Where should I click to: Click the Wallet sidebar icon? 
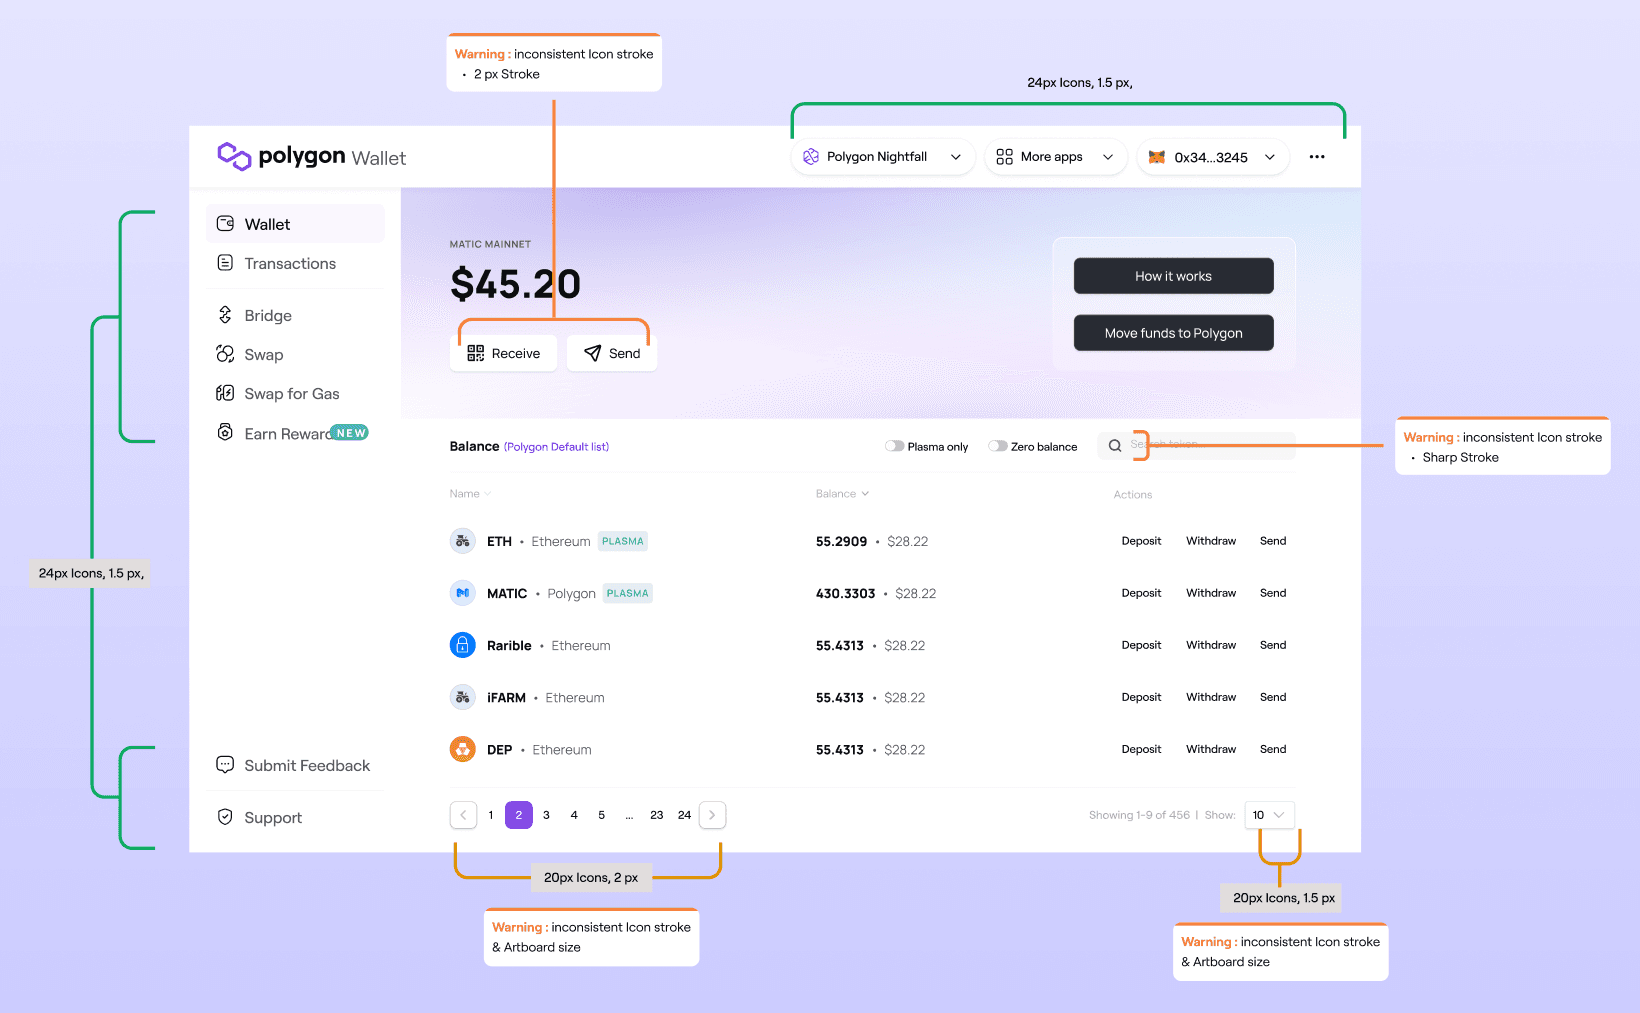point(225,224)
